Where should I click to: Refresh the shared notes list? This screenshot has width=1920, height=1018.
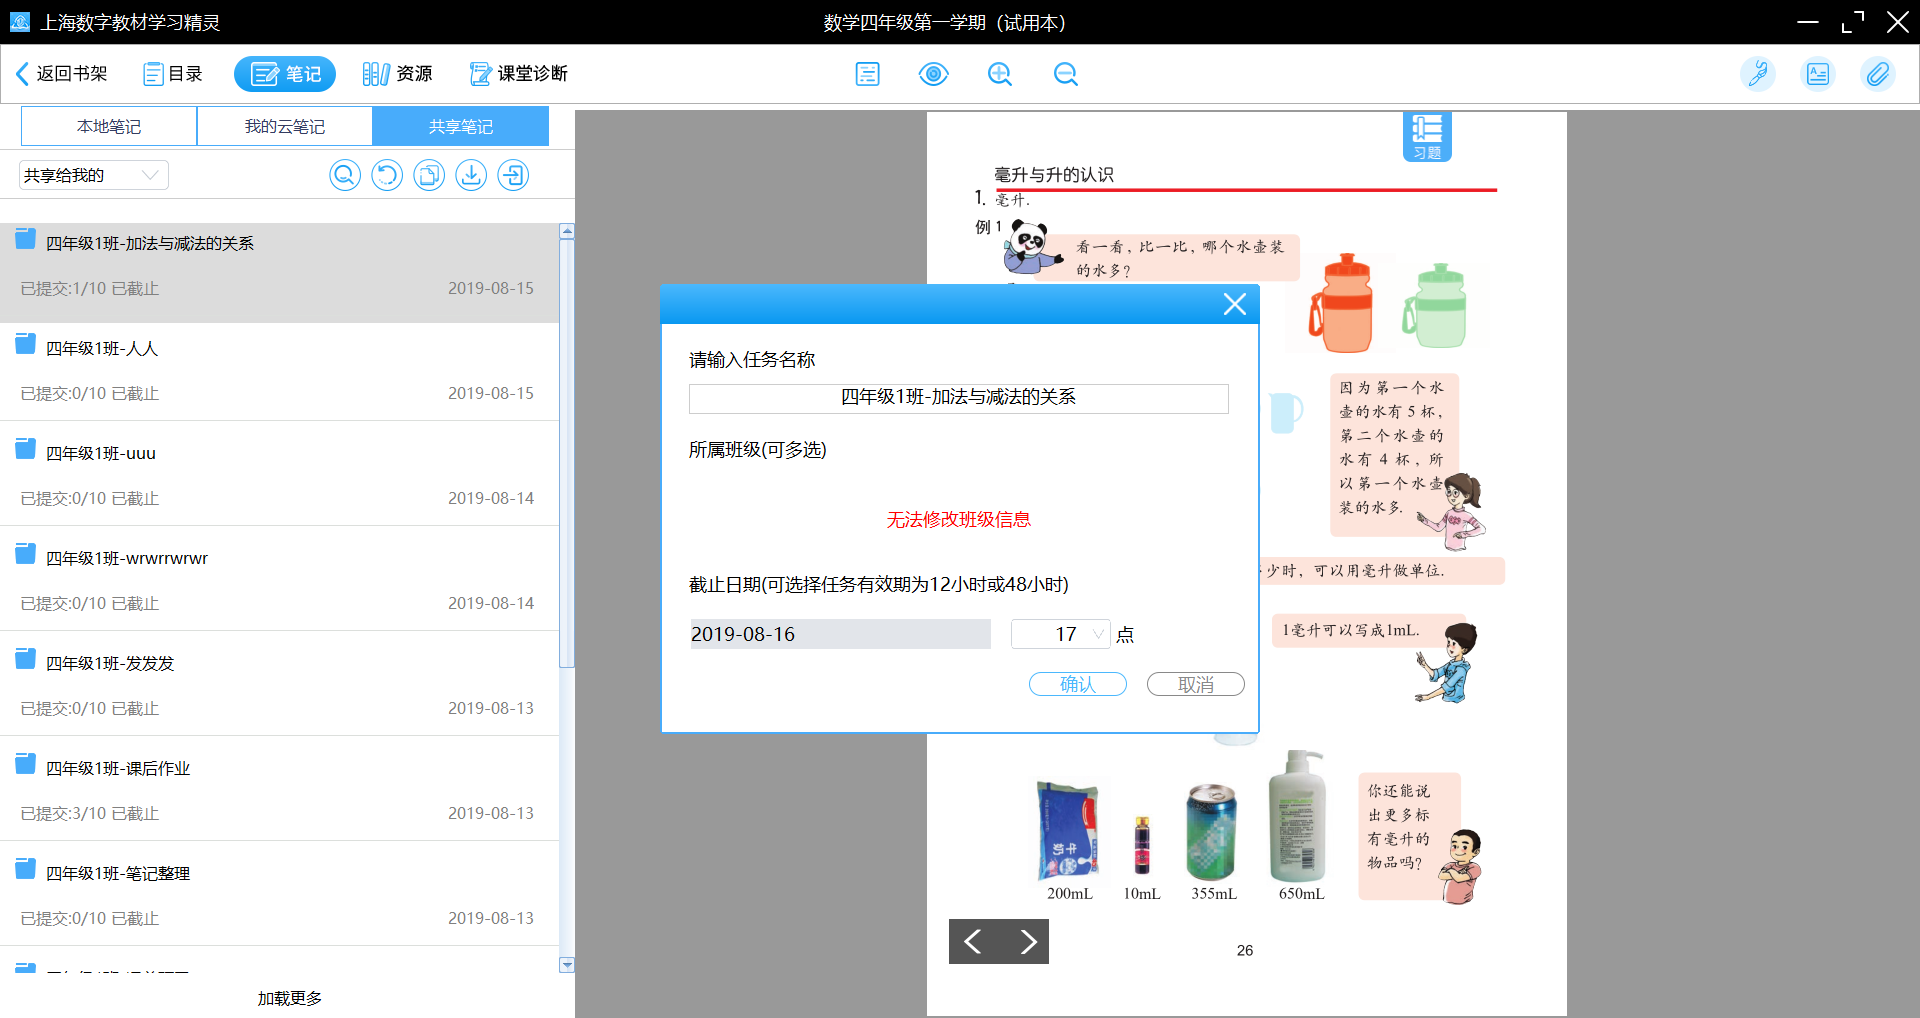pyautogui.click(x=387, y=175)
